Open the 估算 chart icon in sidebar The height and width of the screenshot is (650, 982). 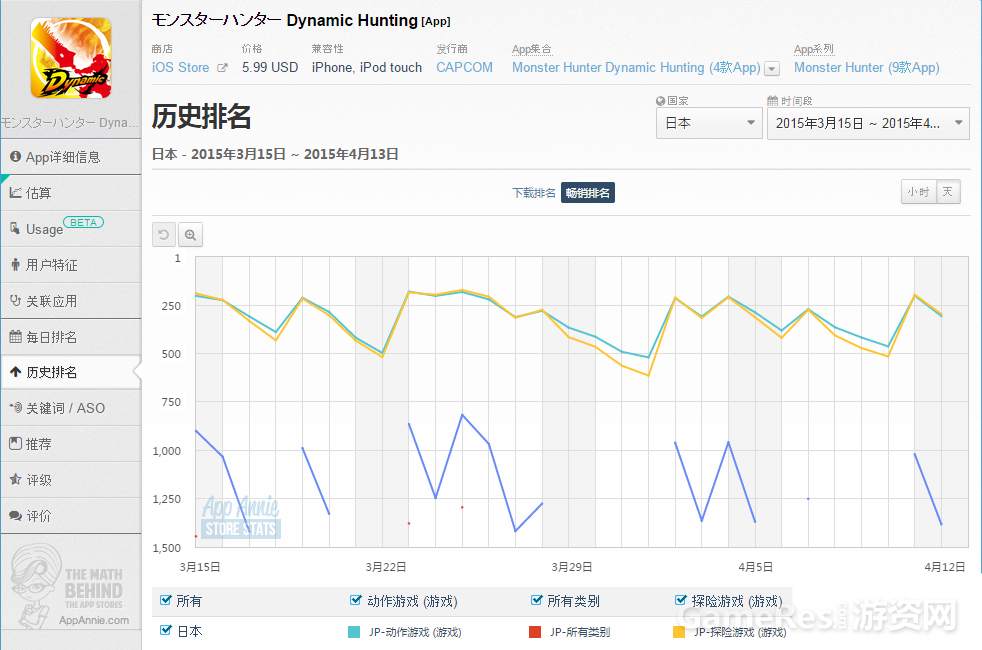(15, 193)
